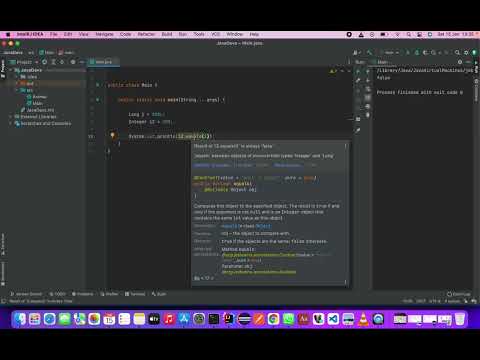This screenshot has width=480, height=360.
Task: Run Main with the toolbar green arrow
Action: point(407,53)
